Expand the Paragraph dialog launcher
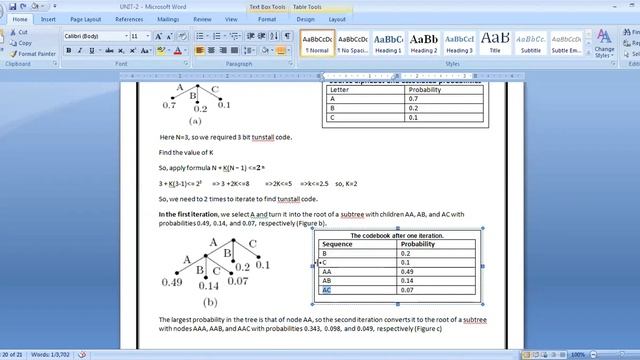 coord(291,64)
